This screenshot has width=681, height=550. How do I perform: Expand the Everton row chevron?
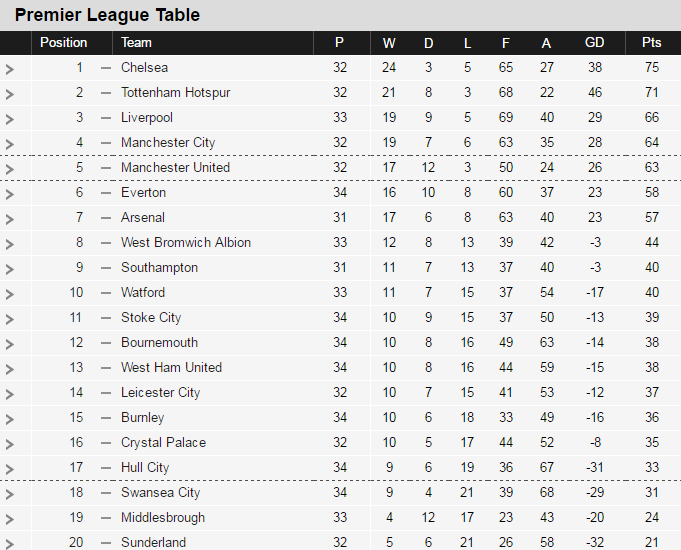tap(10, 194)
